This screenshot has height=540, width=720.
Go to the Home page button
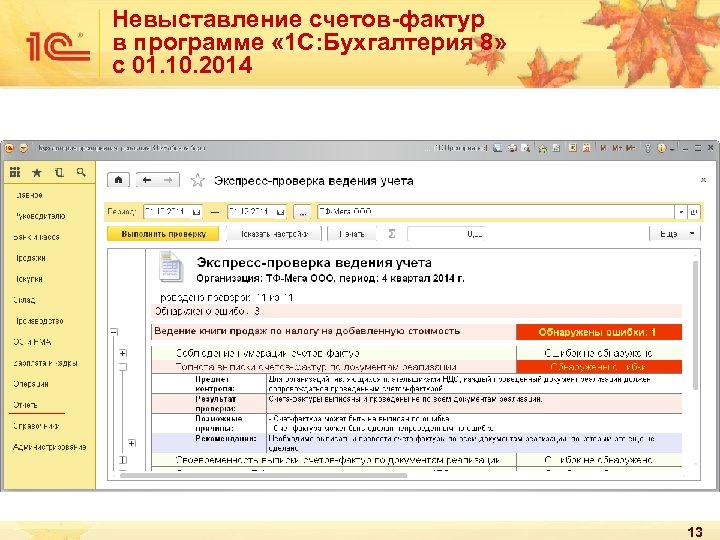pyautogui.click(x=118, y=180)
